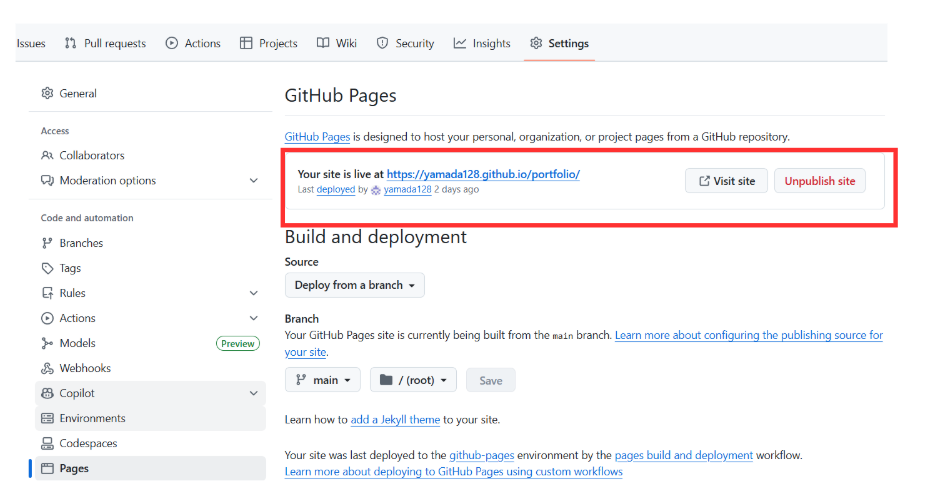Click the Copilot icon in sidebar
This screenshot has height=504, width=926.
pos(47,393)
